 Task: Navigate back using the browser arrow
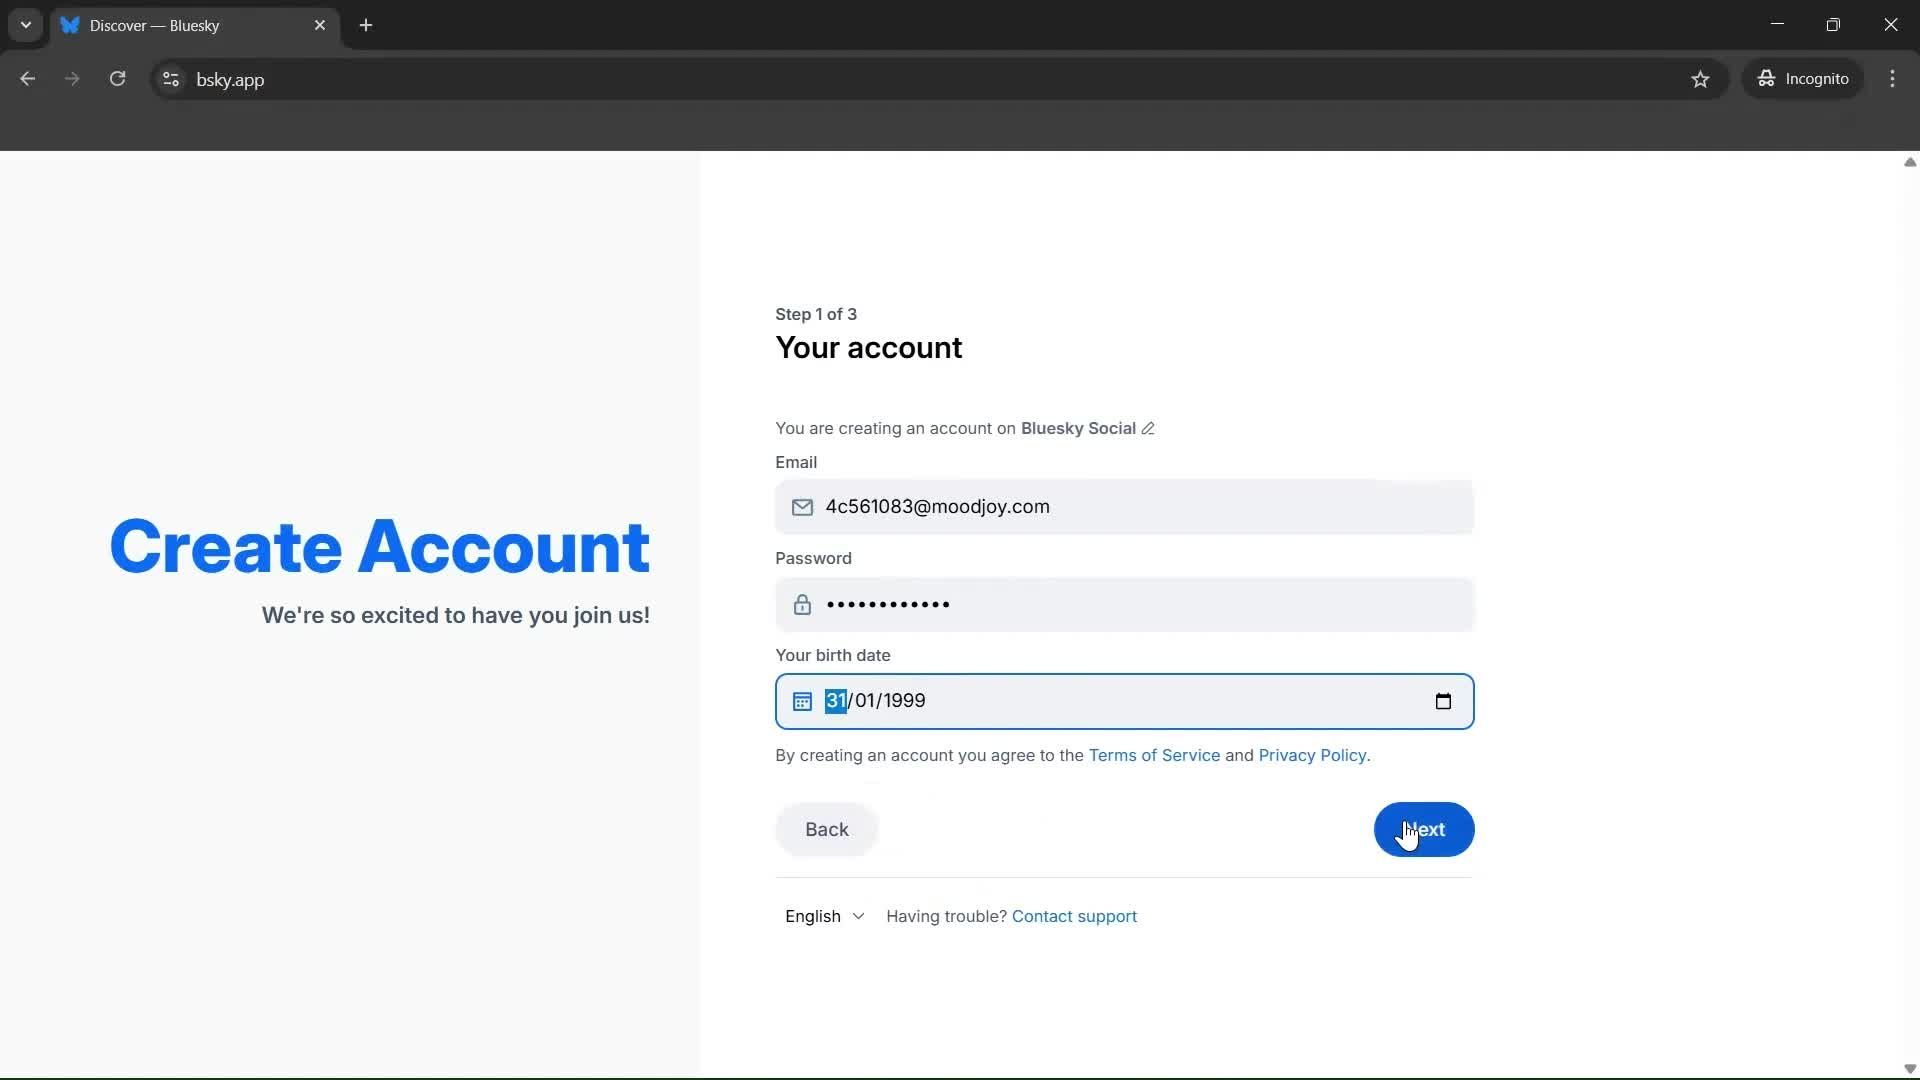point(27,78)
